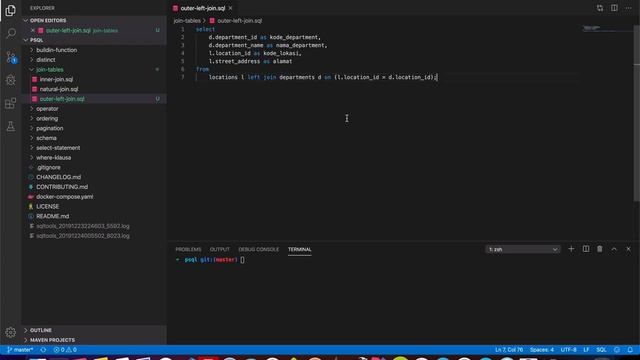Click the feedback smiley icon
This screenshot has width=640, height=360.
click(617, 350)
